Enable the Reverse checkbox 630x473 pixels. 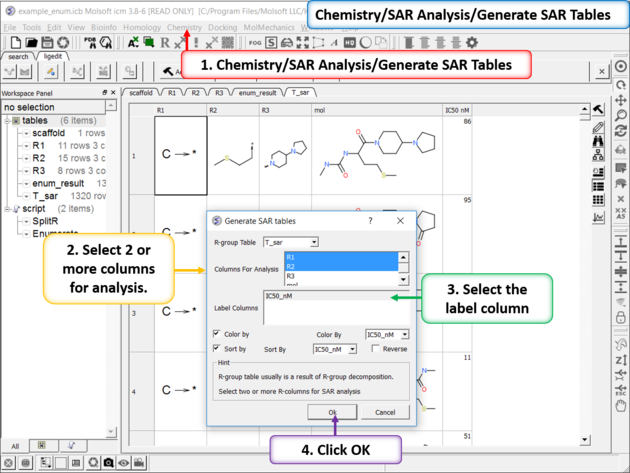(x=376, y=349)
